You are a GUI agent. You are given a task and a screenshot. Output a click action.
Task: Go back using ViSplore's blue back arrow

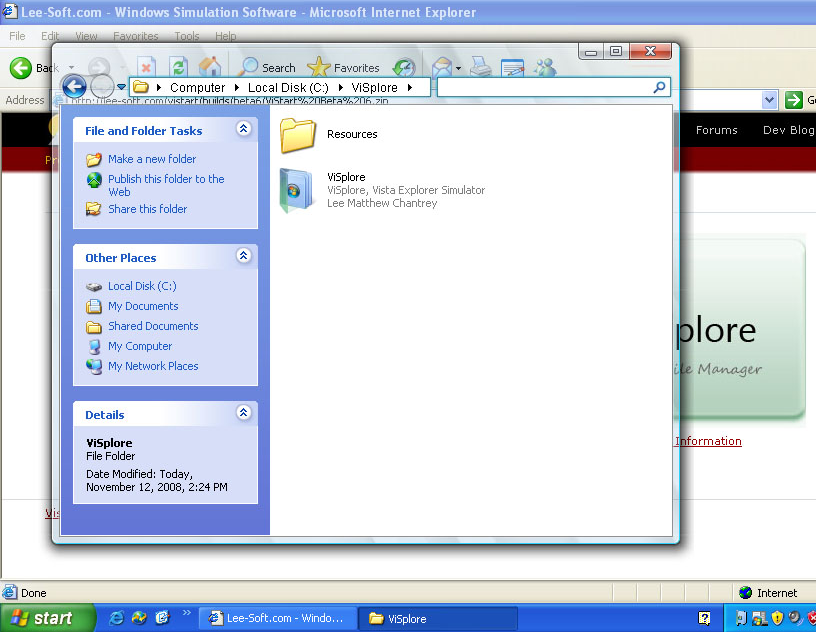pyautogui.click(x=74, y=86)
